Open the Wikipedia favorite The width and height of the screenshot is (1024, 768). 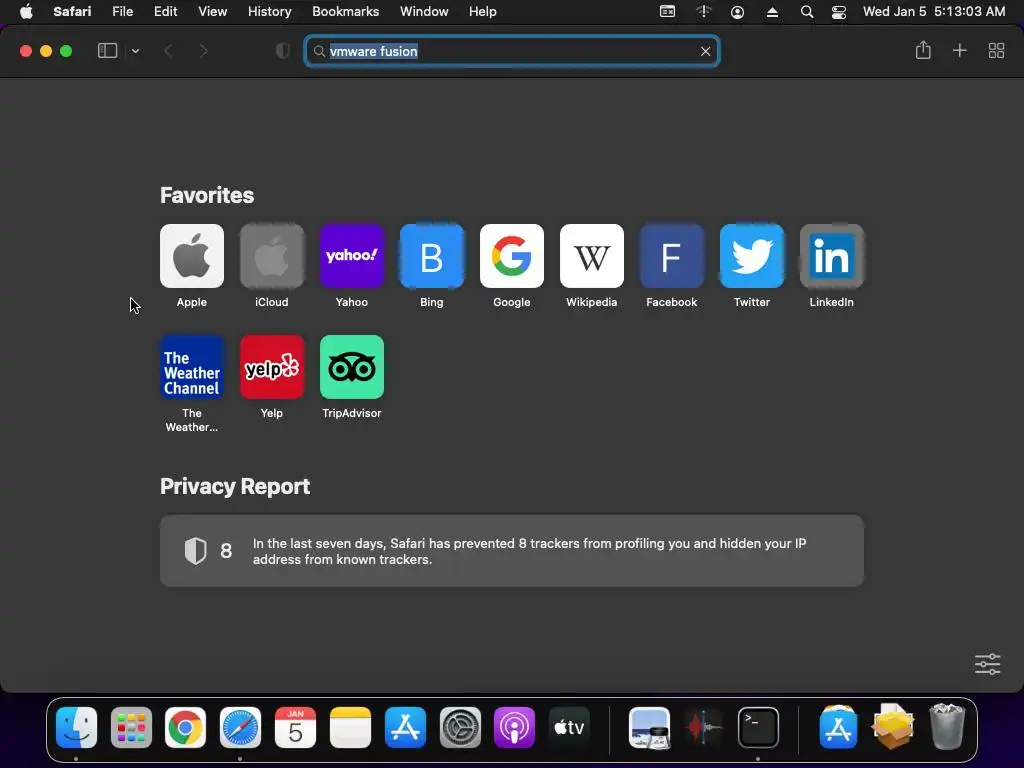[x=592, y=256]
